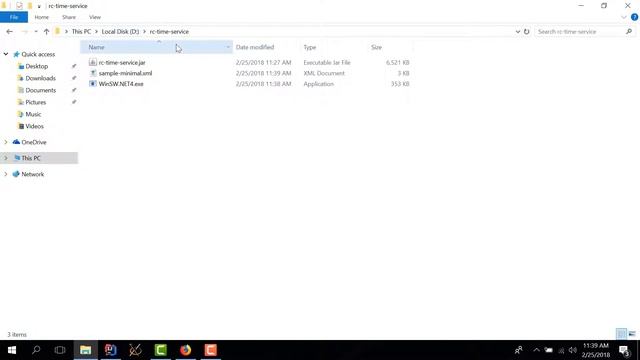Expand the Network tree node

[6, 174]
